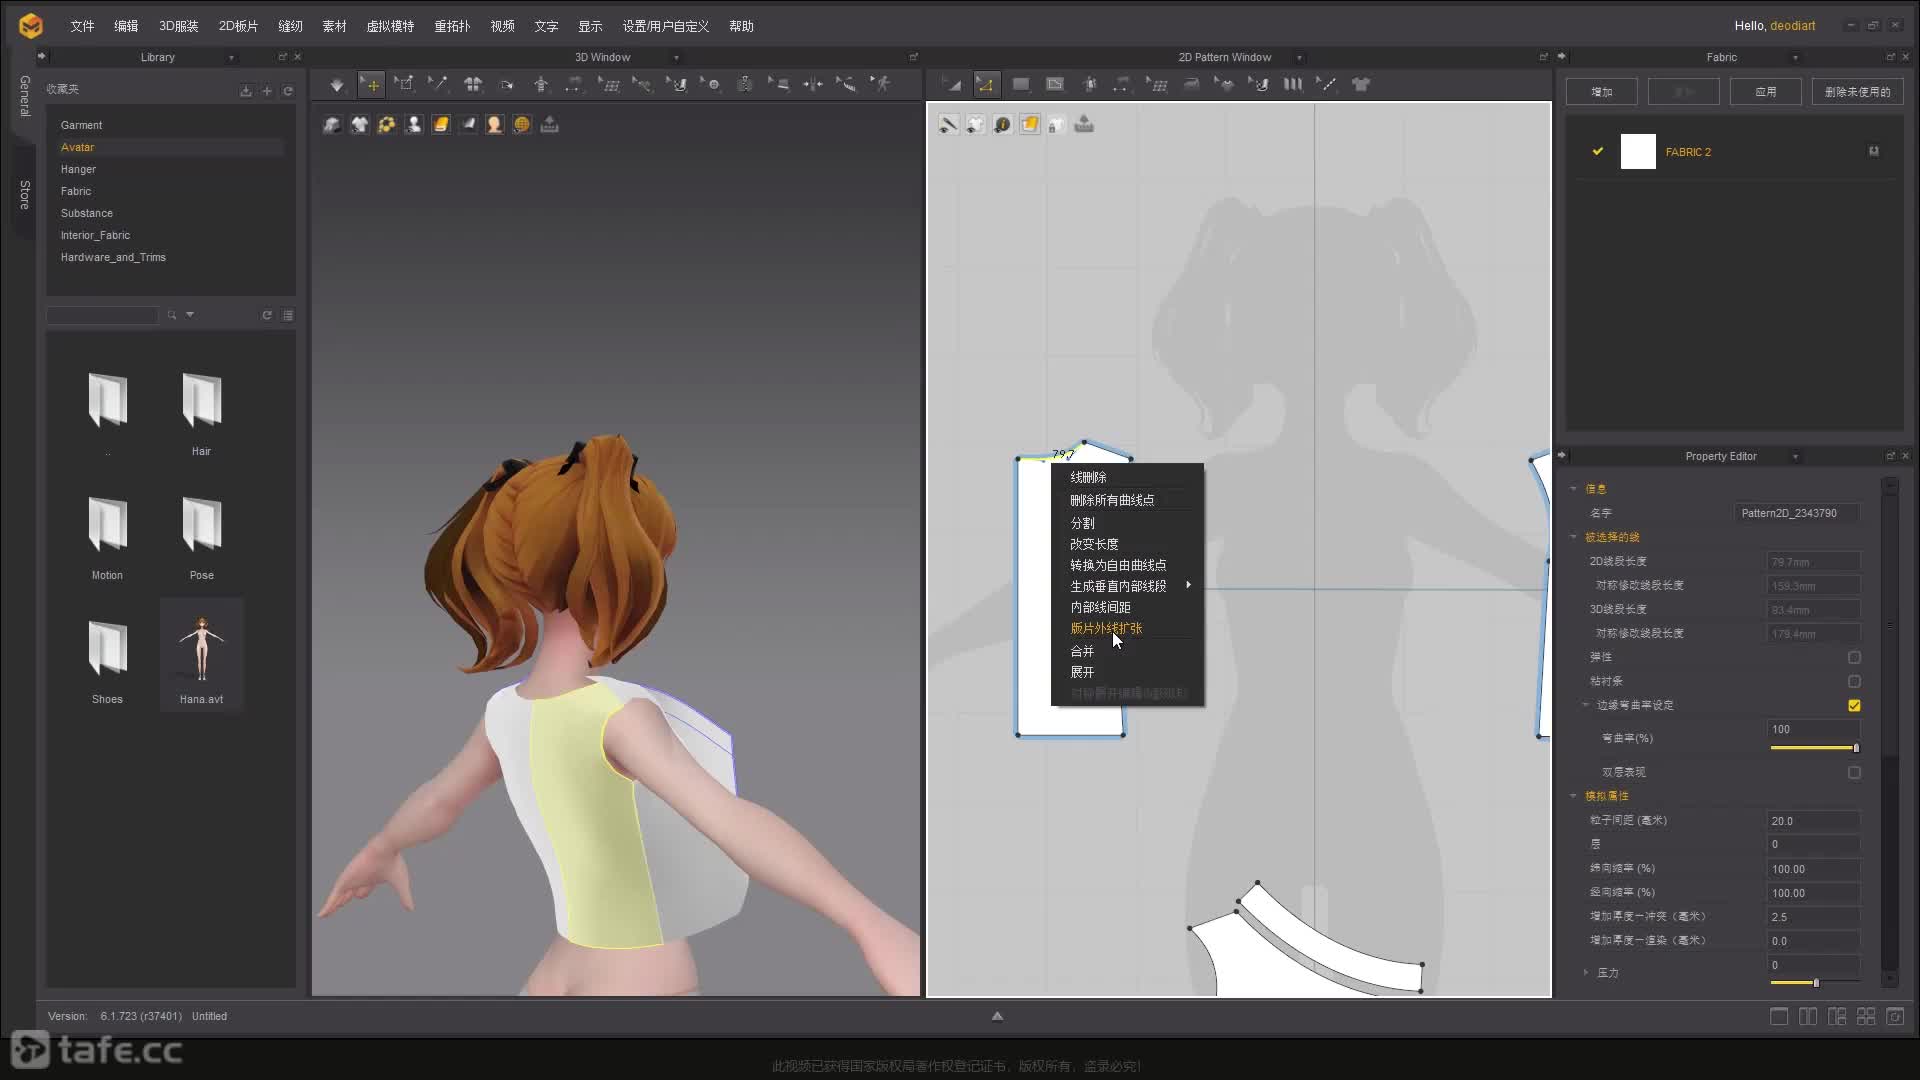Image resolution: width=1920 pixels, height=1080 pixels.
Task: Click the gray T-shirt icon in 2D toolbar
Action: pyautogui.click(x=1361, y=85)
